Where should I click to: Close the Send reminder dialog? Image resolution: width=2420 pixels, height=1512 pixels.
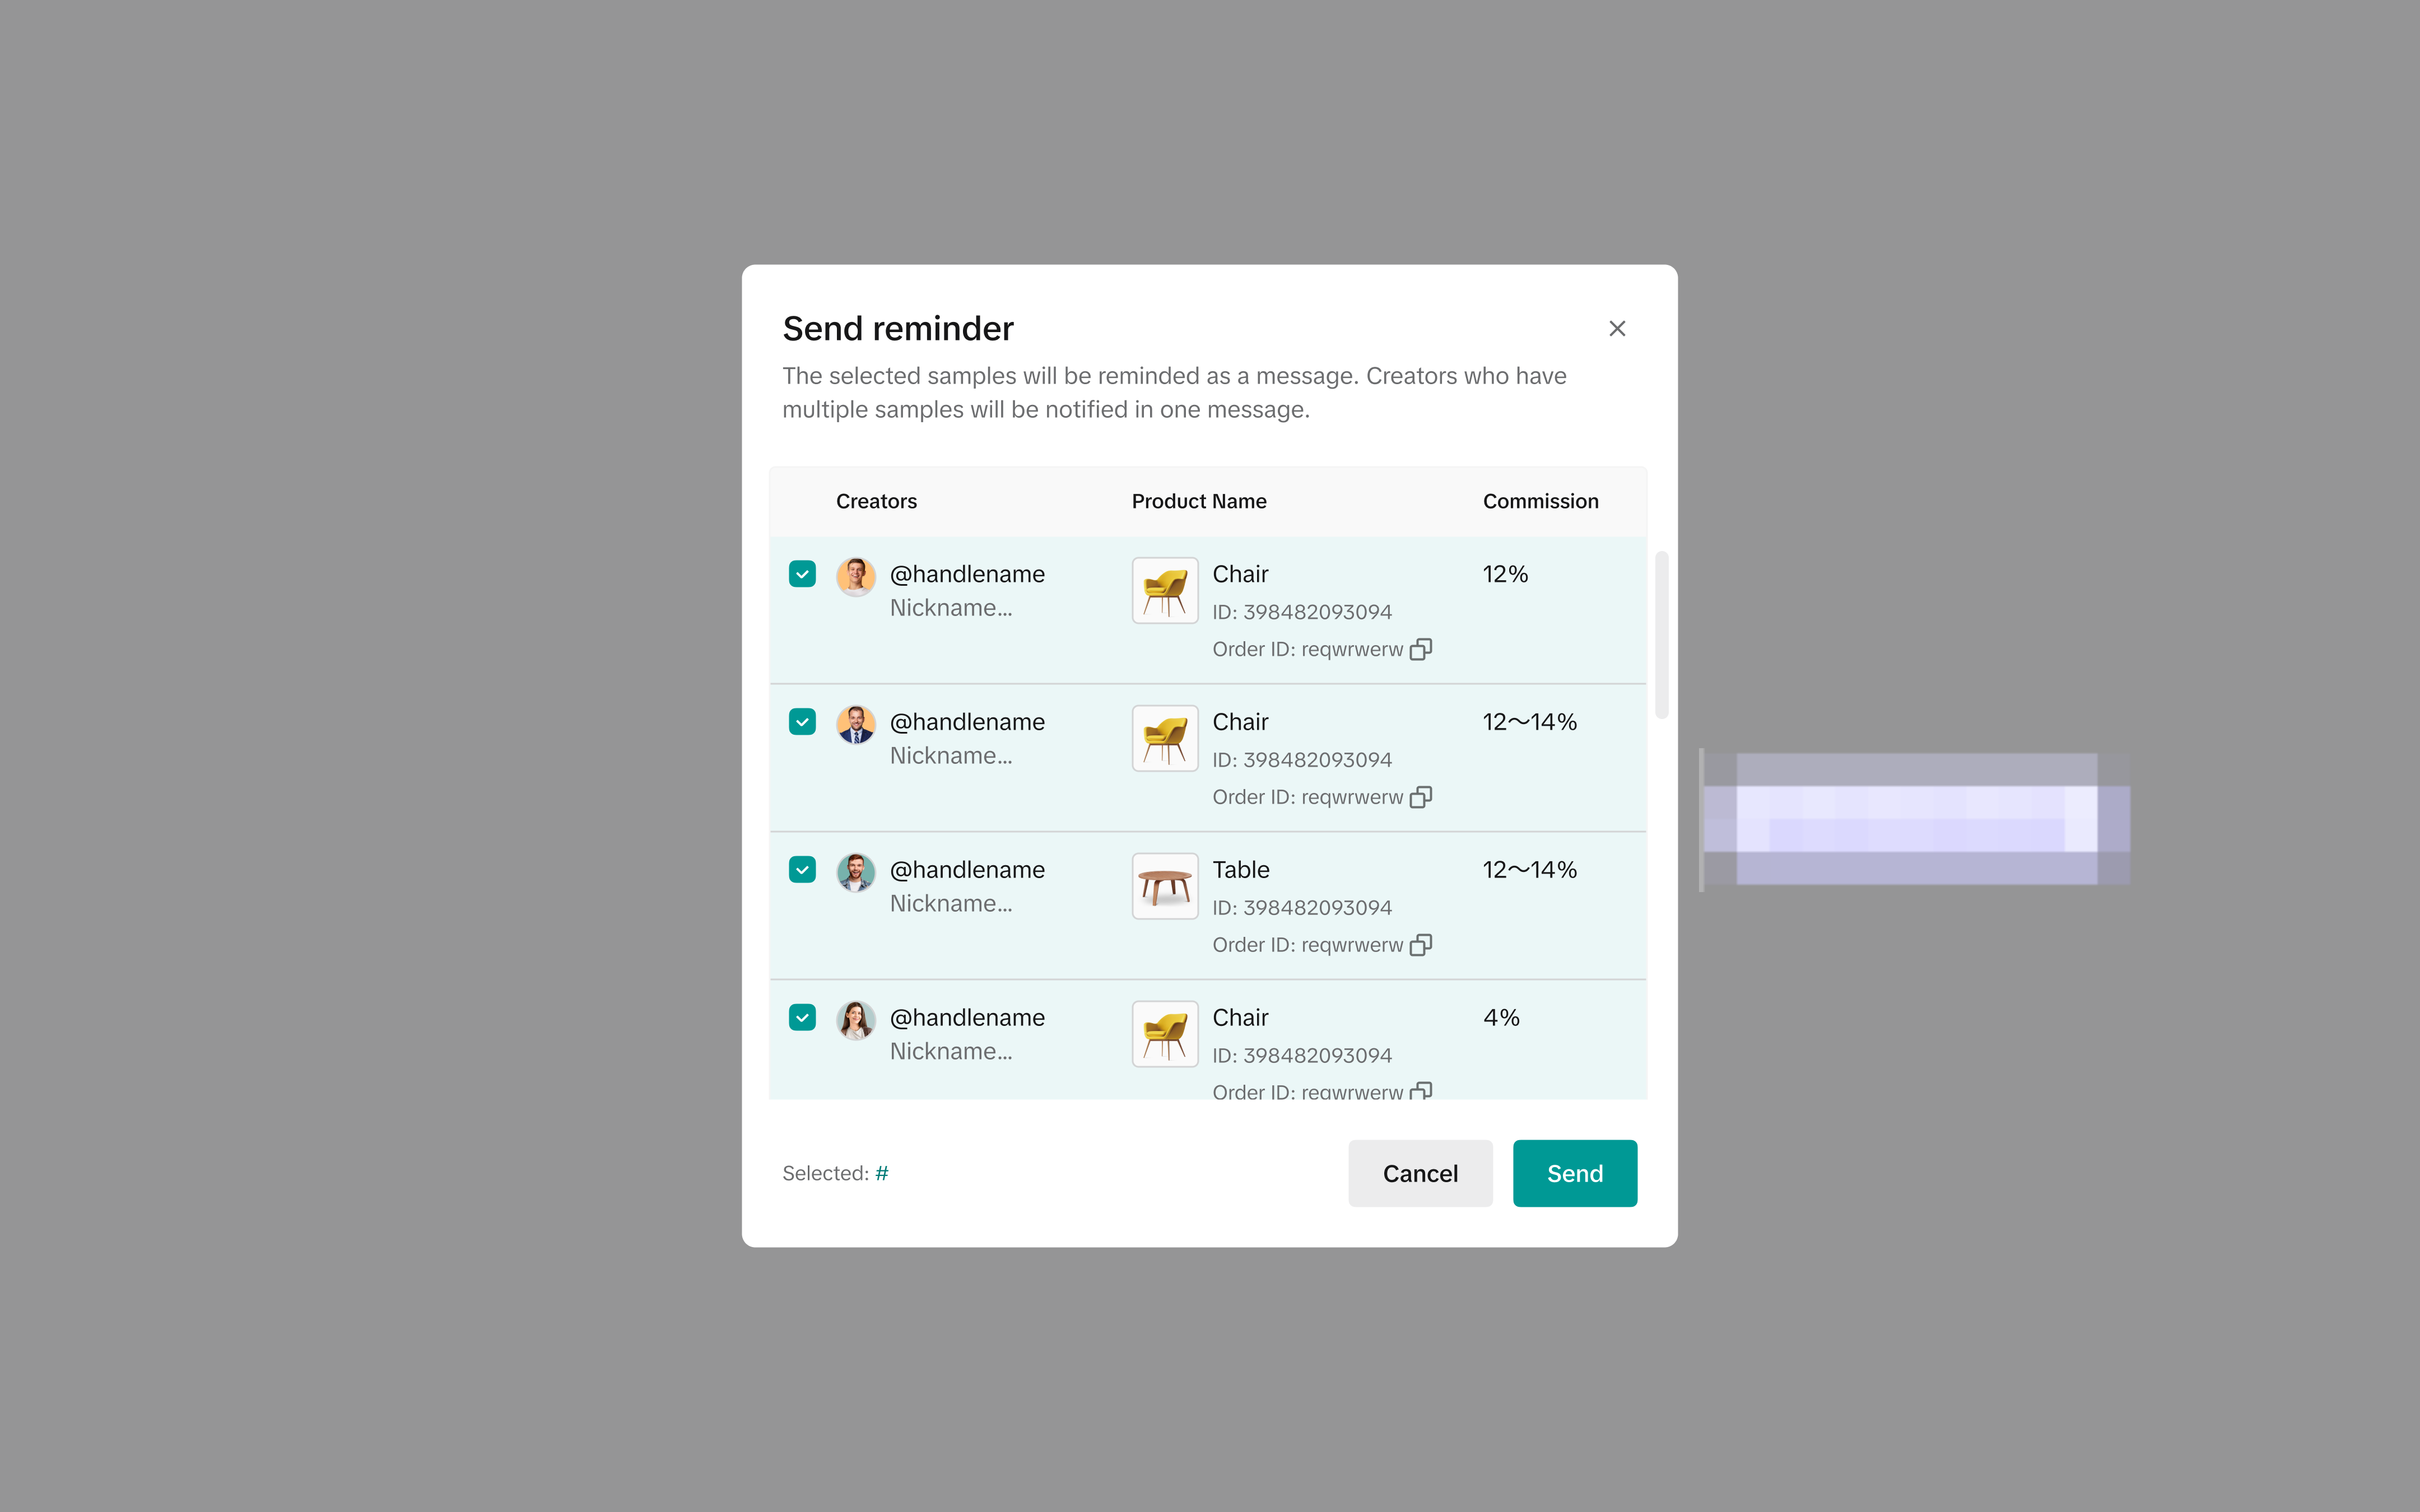(x=1617, y=328)
